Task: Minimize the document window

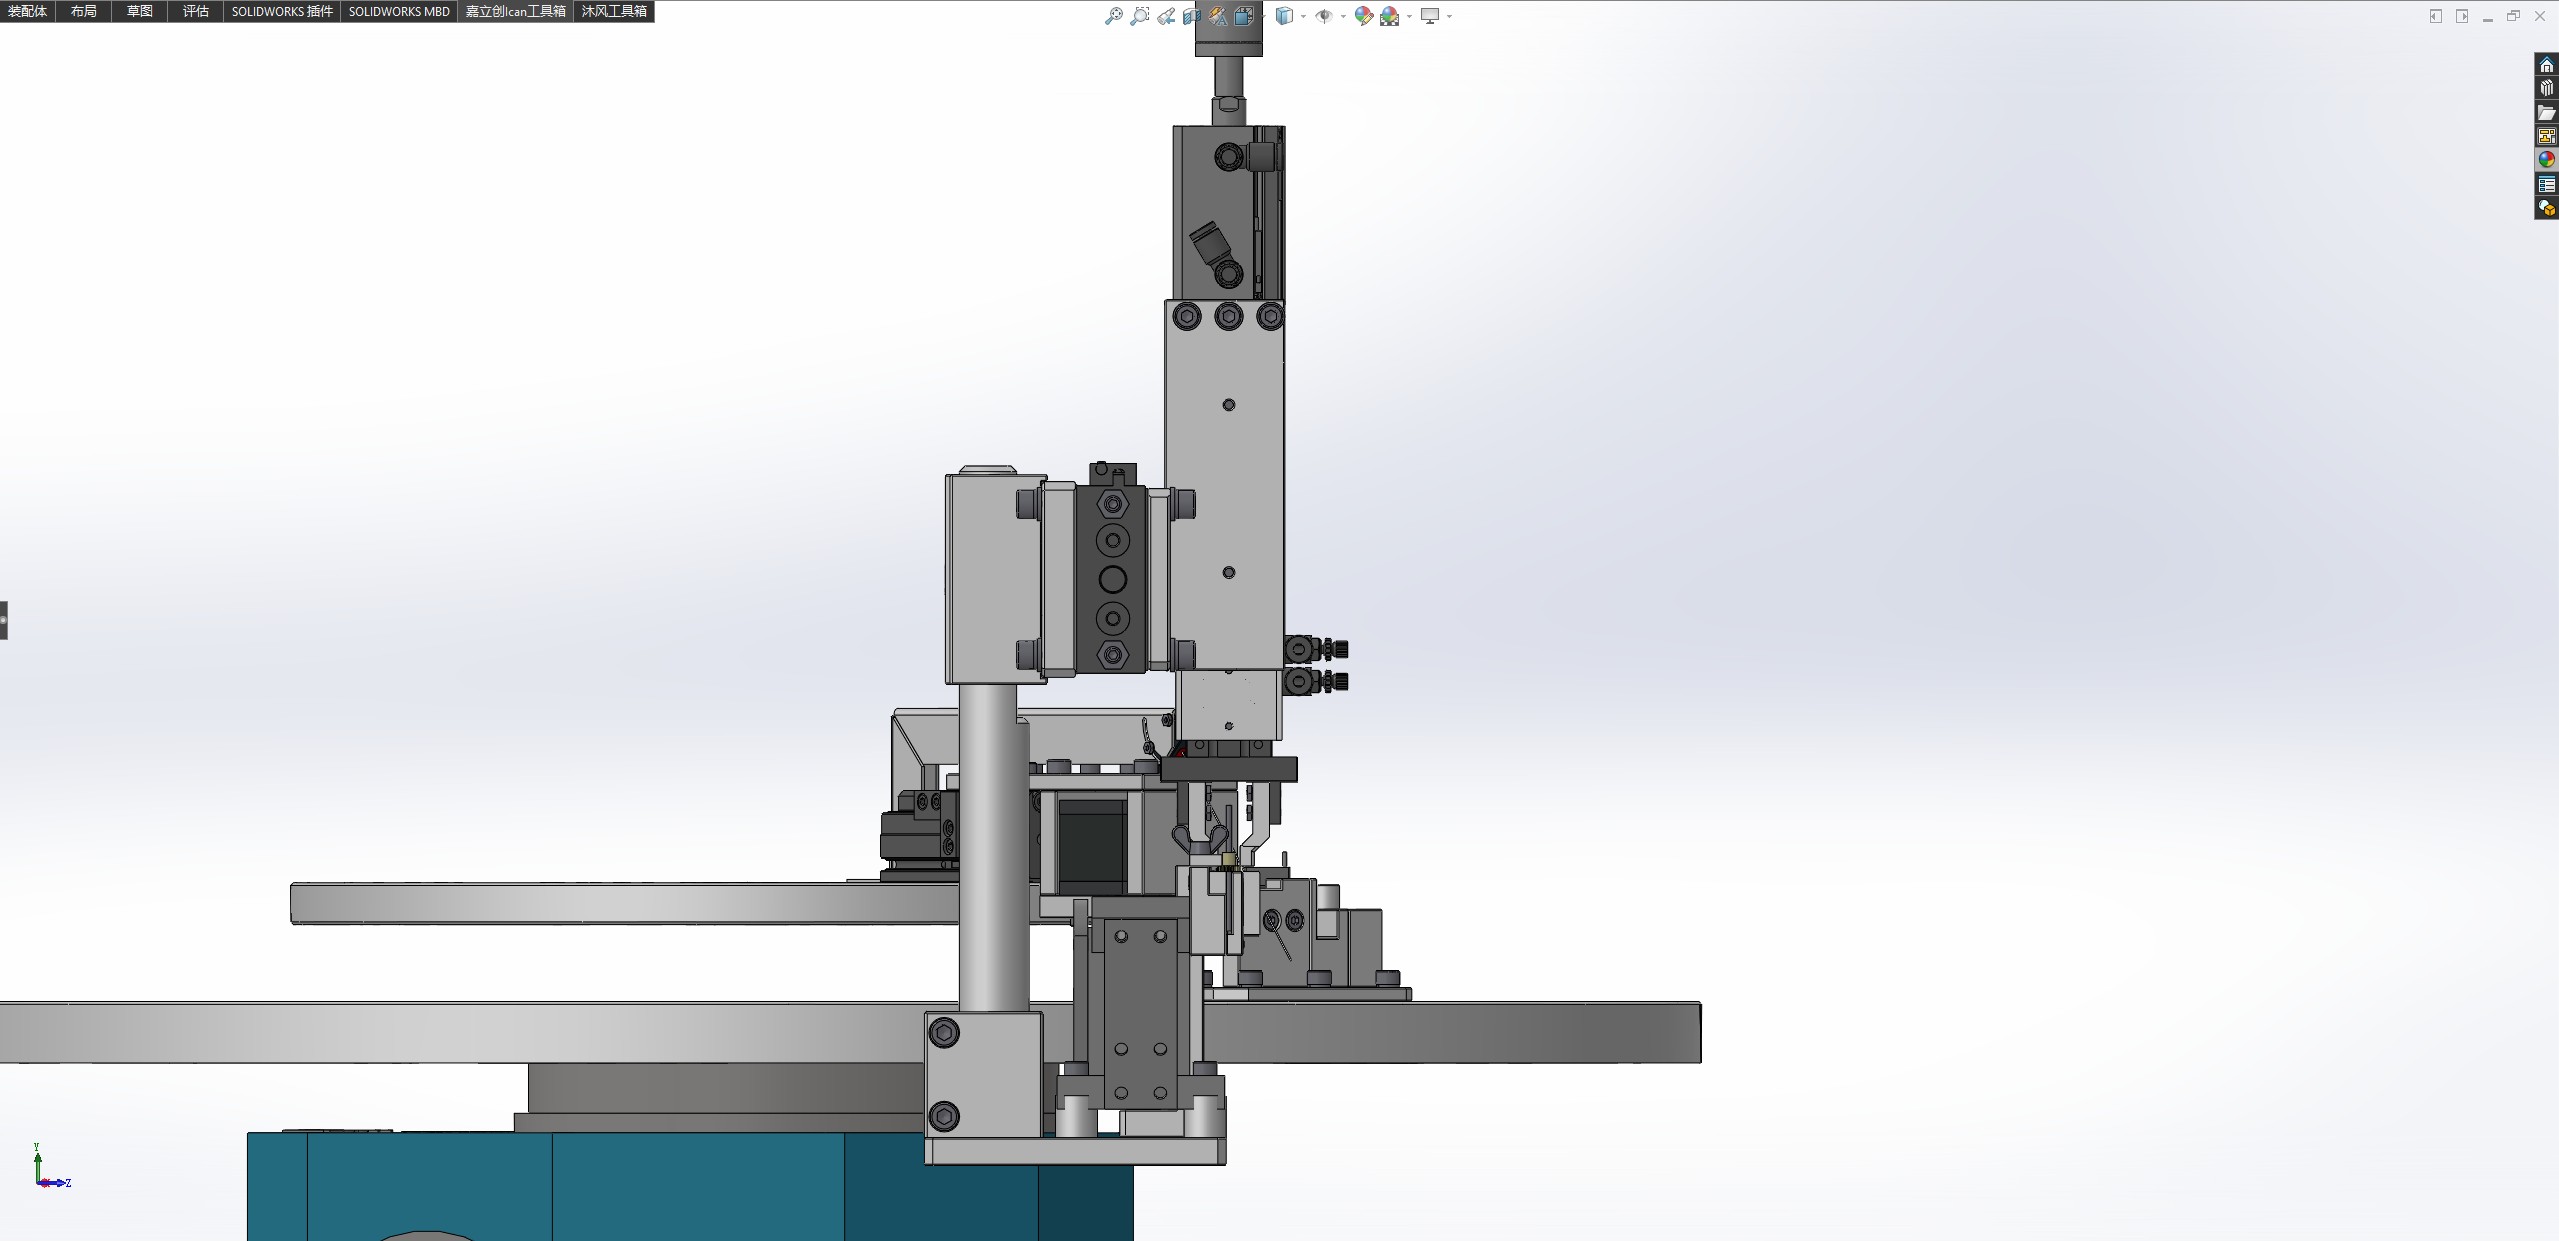Action: pos(2487,18)
